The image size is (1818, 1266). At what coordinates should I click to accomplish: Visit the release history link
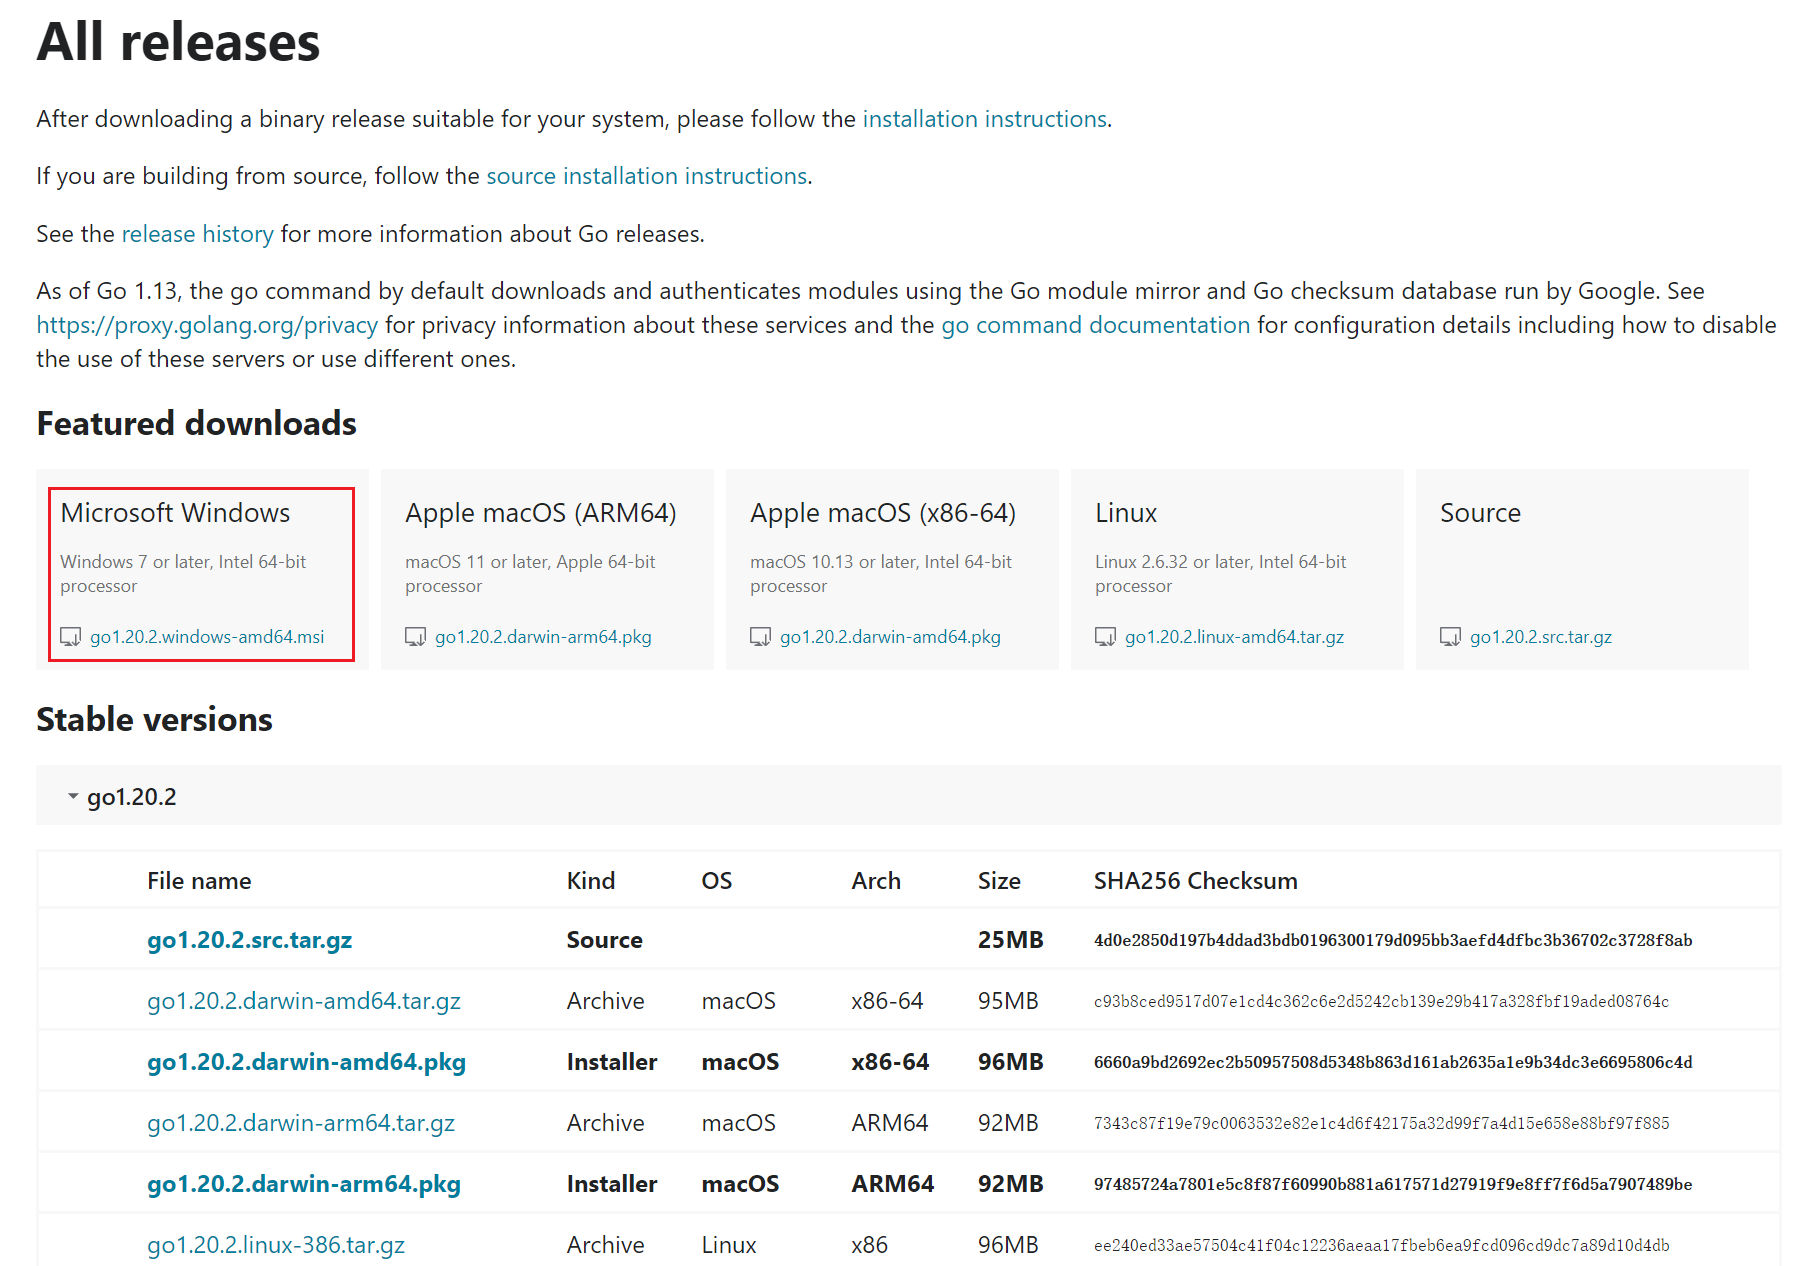(x=197, y=234)
